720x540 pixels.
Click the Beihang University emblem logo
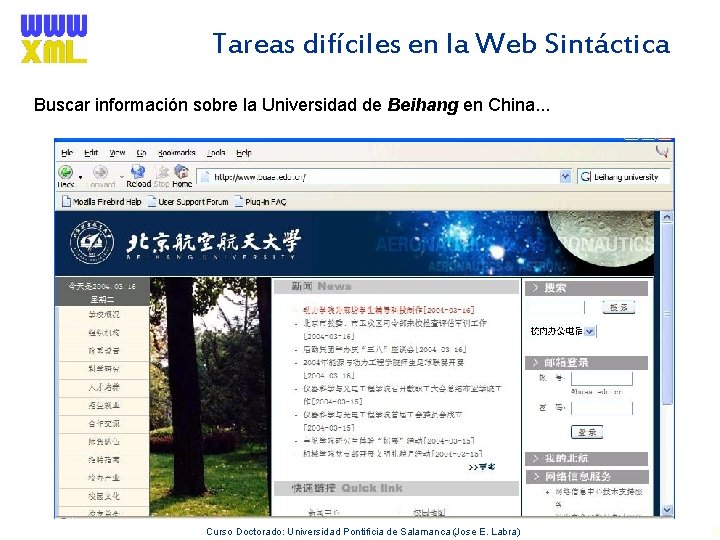(92, 242)
